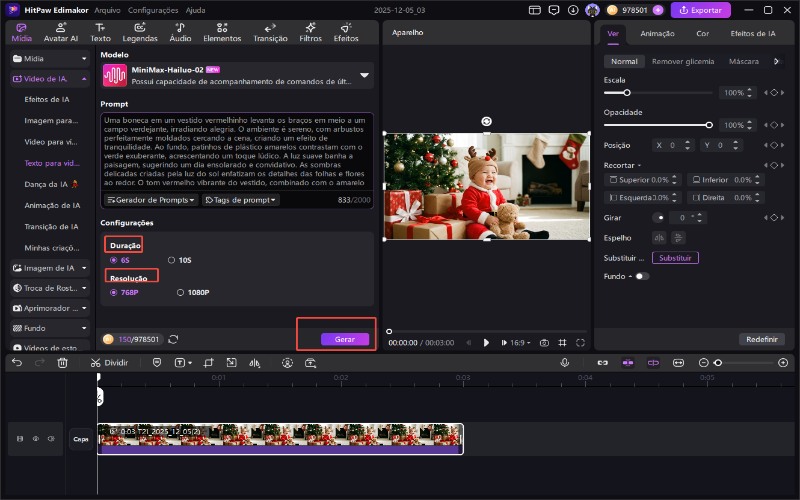Open the Avatar AI tab
This screenshot has height=500, width=800.
click(61, 33)
